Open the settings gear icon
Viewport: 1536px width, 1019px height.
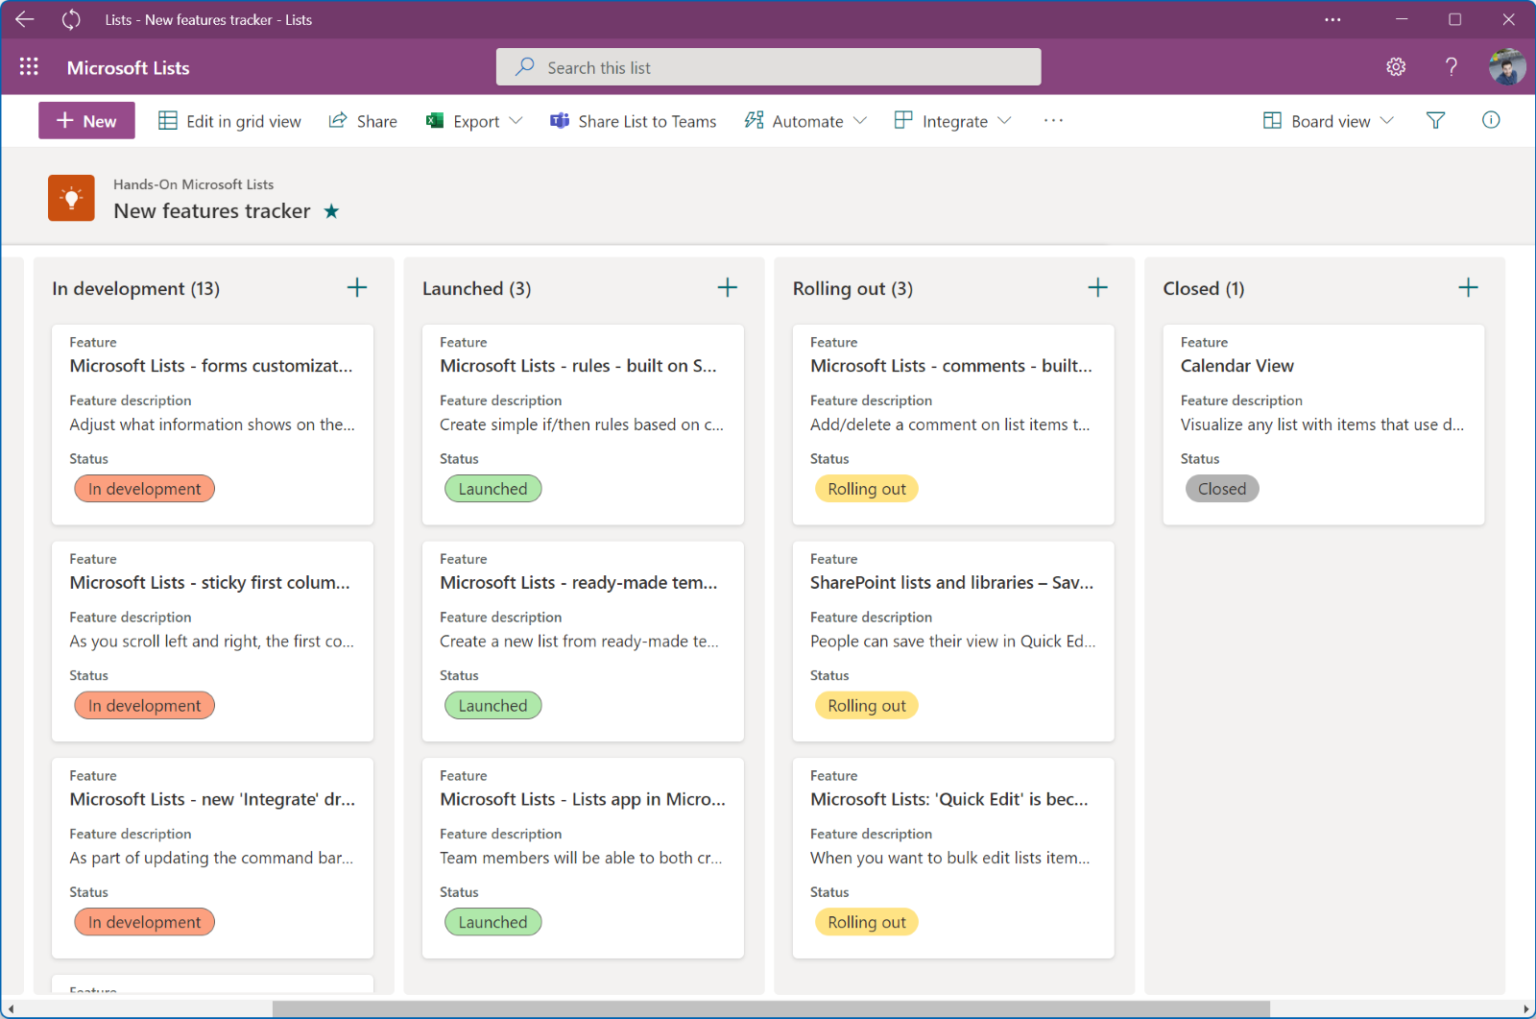click(x=1396, y=67)
